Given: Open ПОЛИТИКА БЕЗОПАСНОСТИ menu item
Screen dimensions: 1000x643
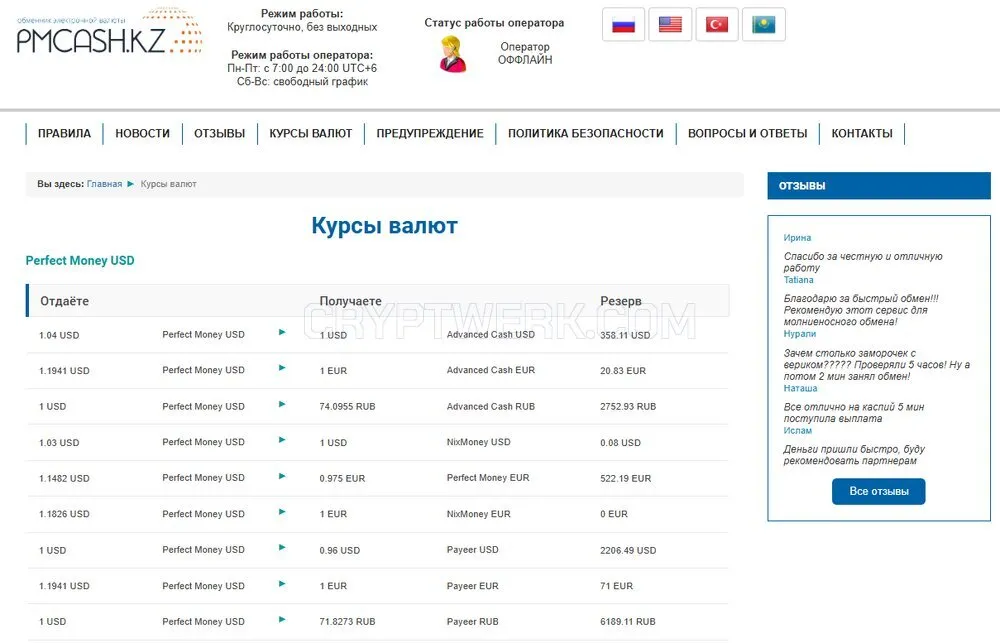Looking at the screenshot, I should click(585, 133).
